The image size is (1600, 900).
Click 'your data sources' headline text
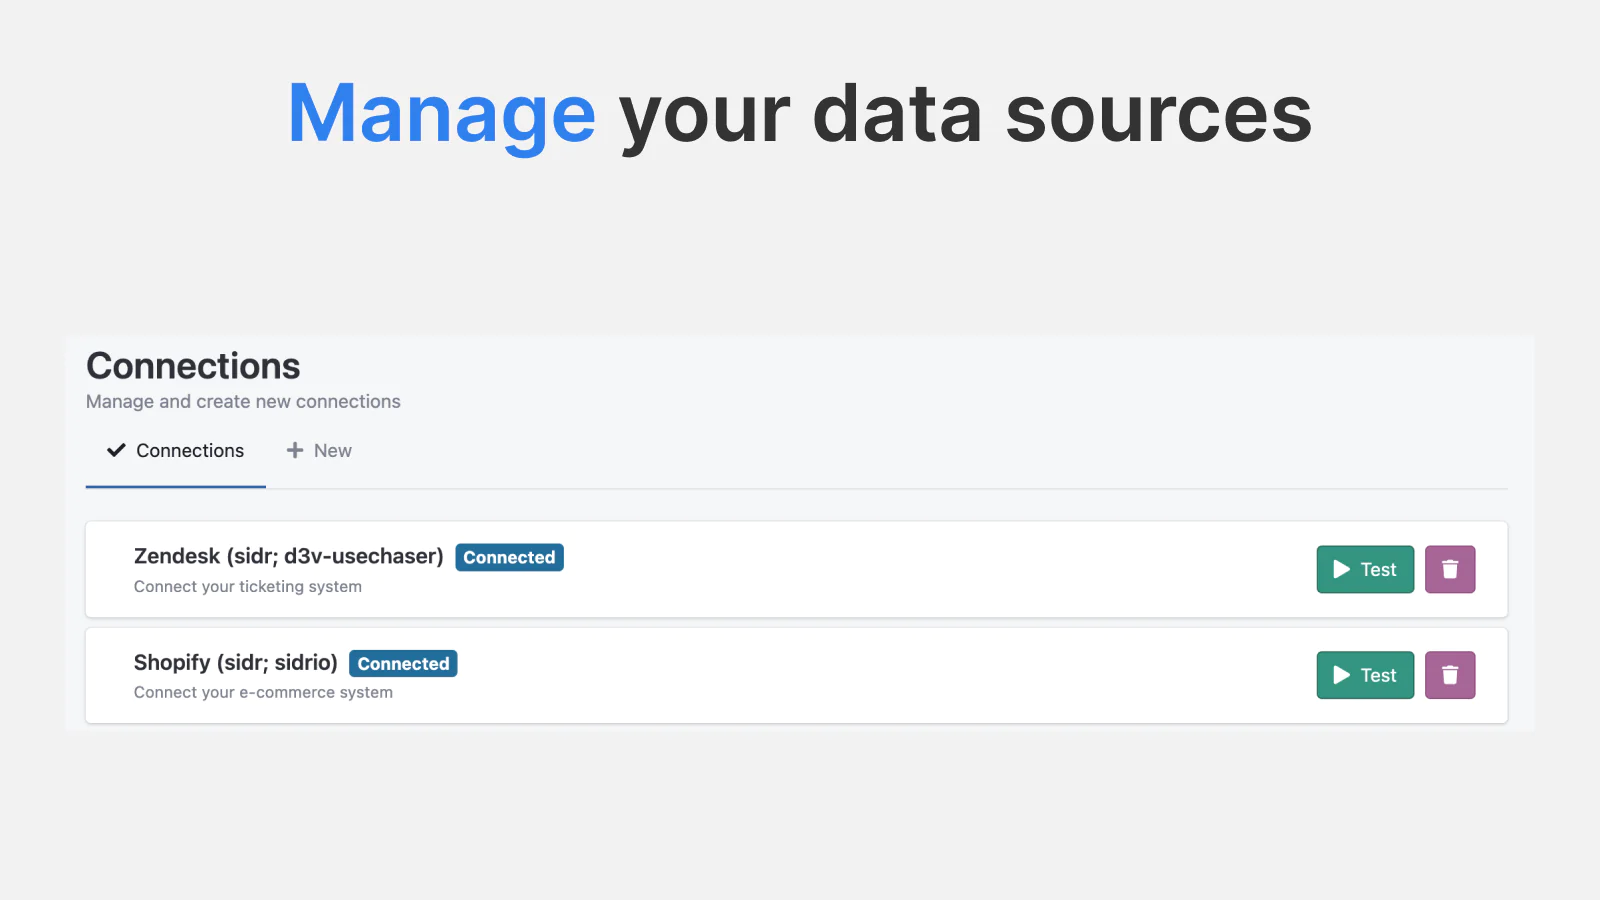click(x=965, y=116)
